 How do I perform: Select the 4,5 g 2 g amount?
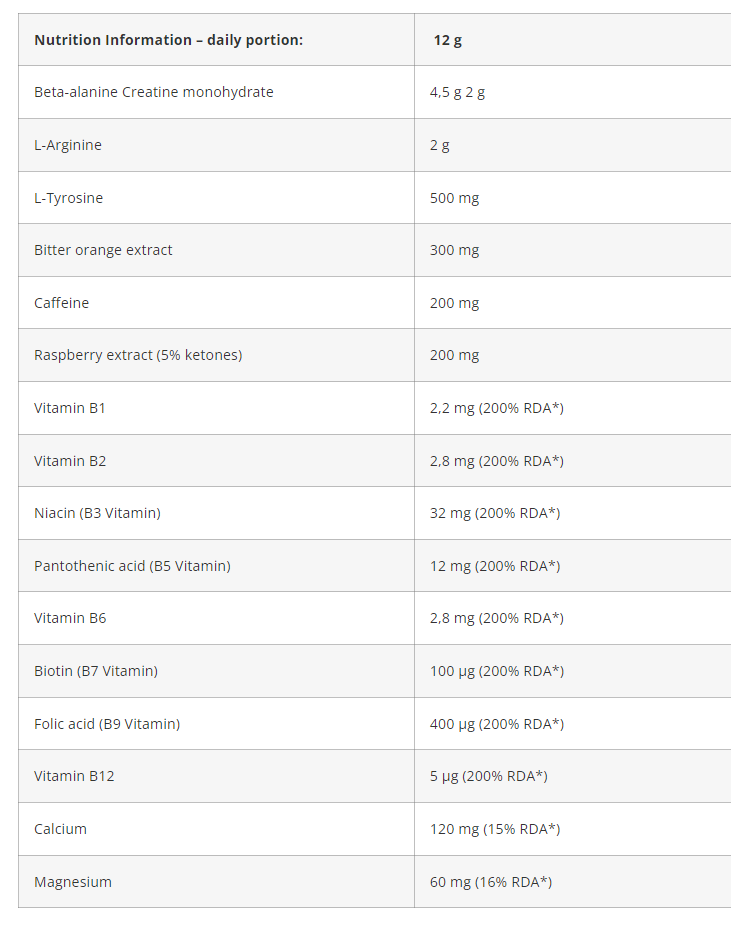point(457,92)
